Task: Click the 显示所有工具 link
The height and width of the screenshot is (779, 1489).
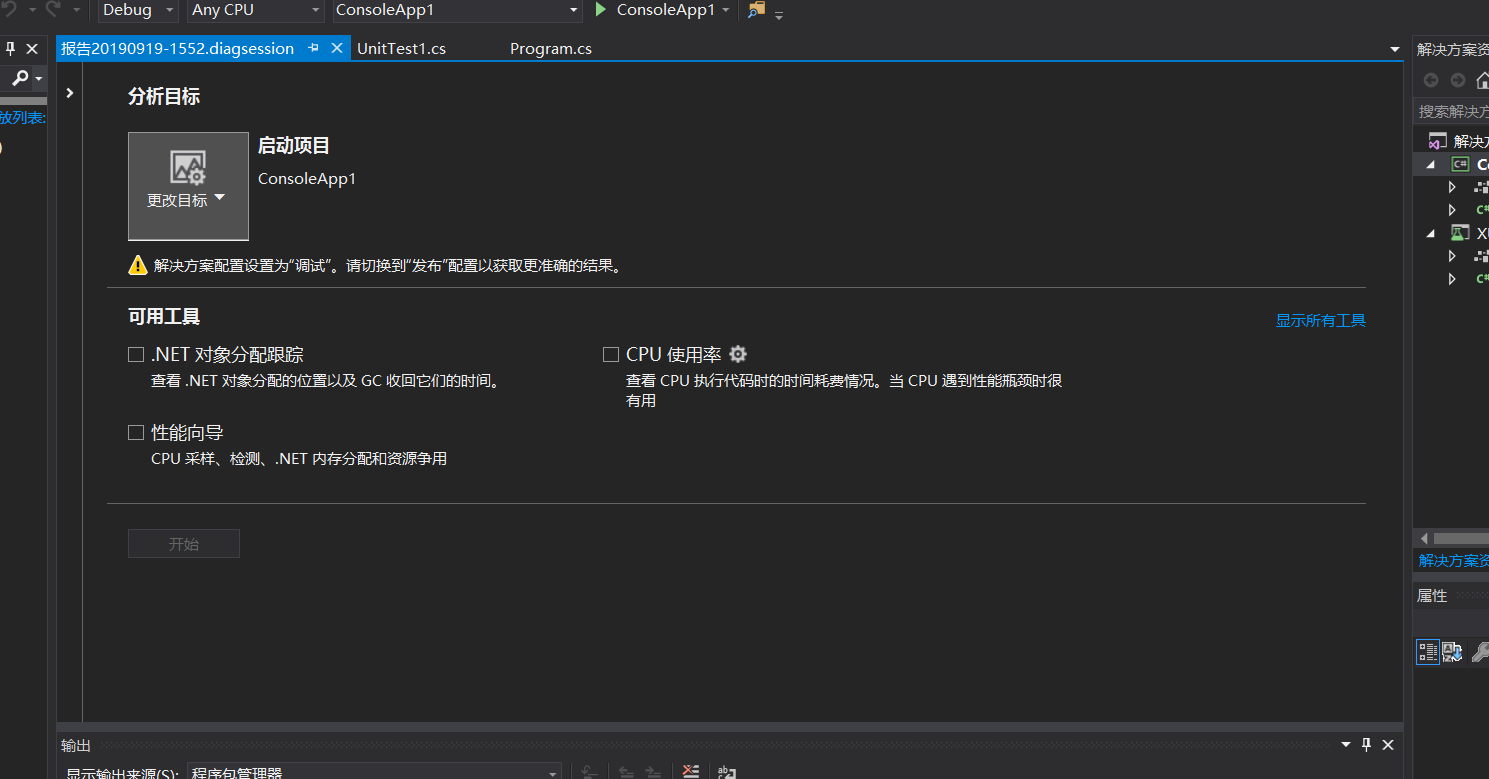Action: pyautogui.click(x=1320, y=320)
